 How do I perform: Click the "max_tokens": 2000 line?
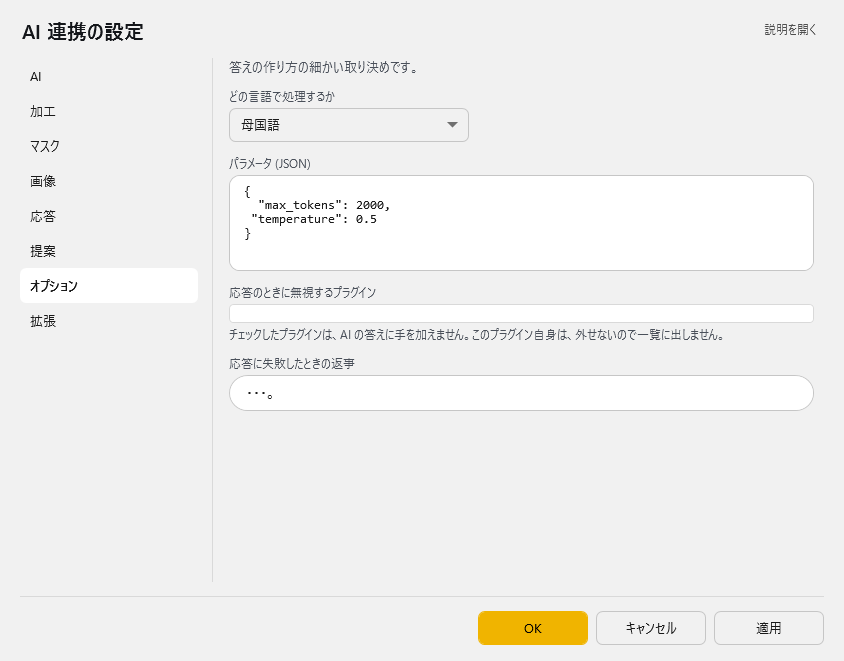coord(323,205)
